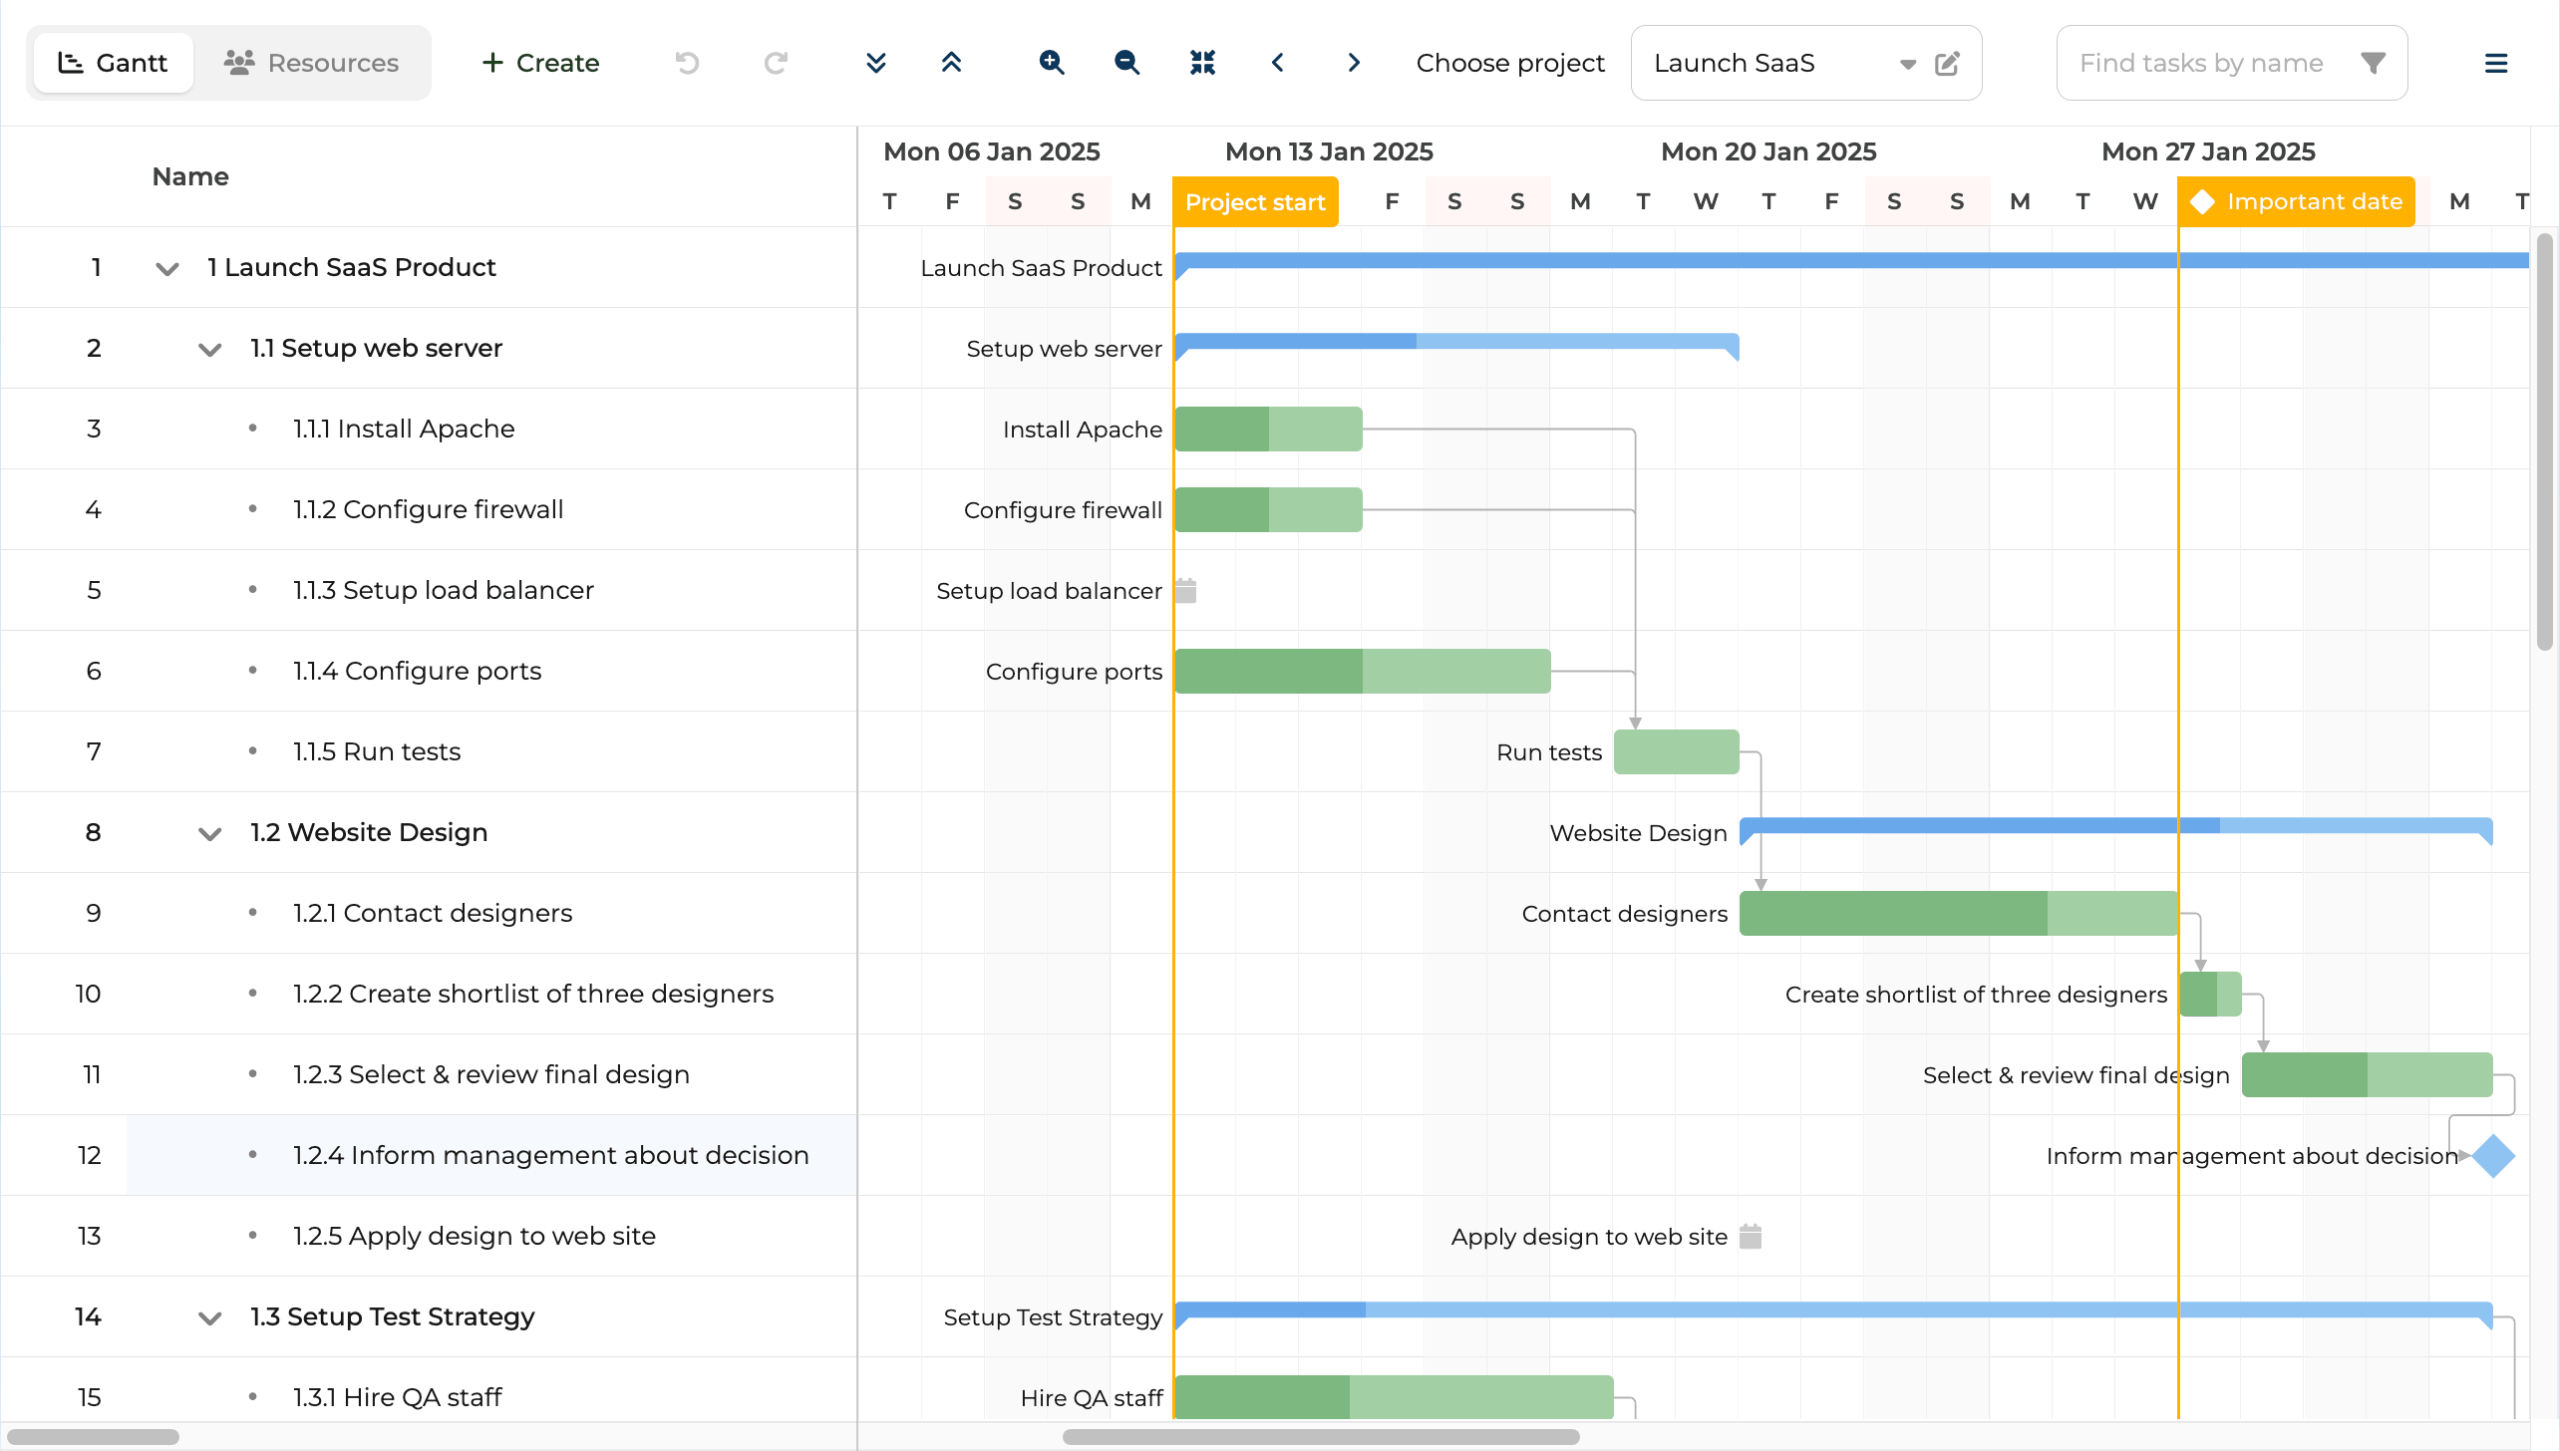
Task: Click the Choose project label
Action: pyautogui.click(x=1510, y=63)
